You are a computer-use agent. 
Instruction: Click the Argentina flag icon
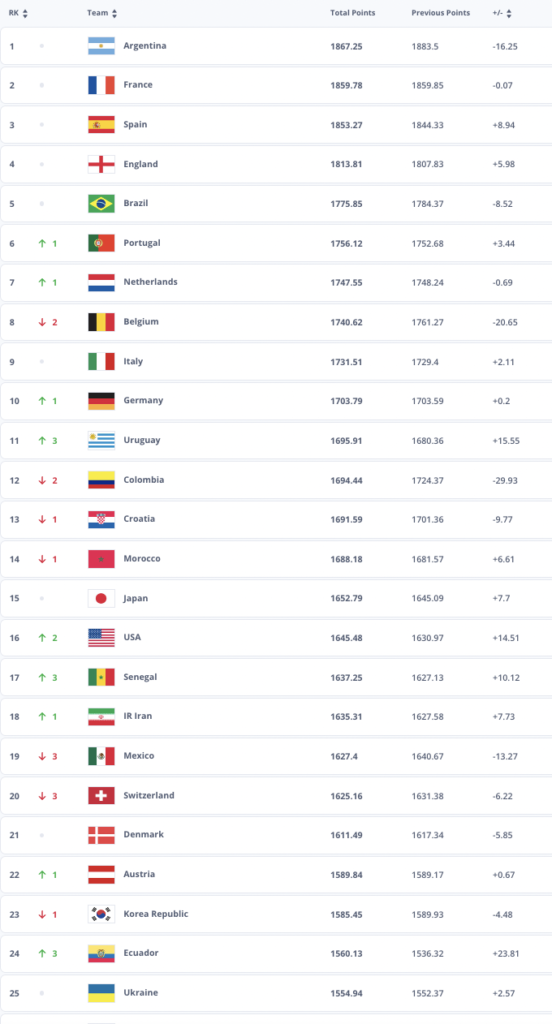pos(101,46)
